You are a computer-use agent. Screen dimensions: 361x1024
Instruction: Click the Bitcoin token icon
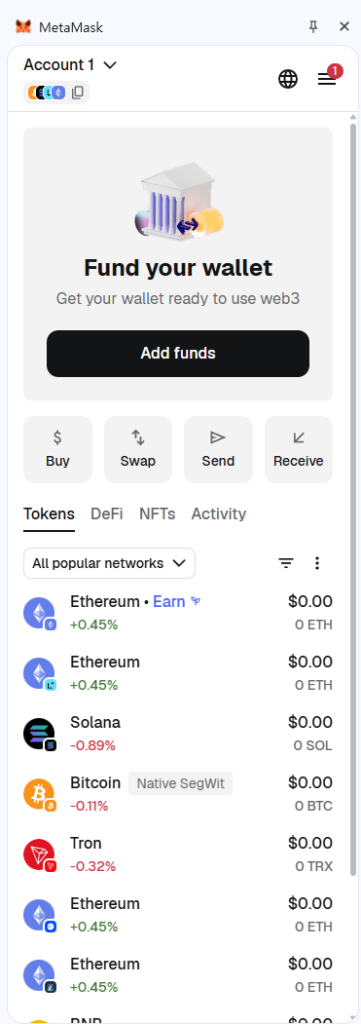click(39, 794)
